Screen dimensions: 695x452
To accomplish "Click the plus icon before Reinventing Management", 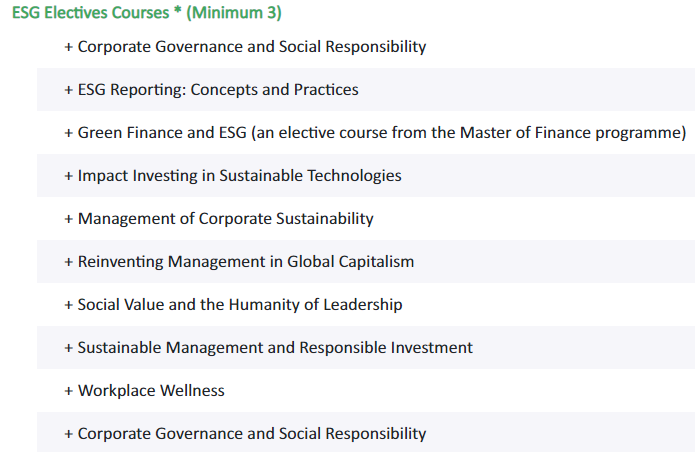I will (x=68, y=262).
